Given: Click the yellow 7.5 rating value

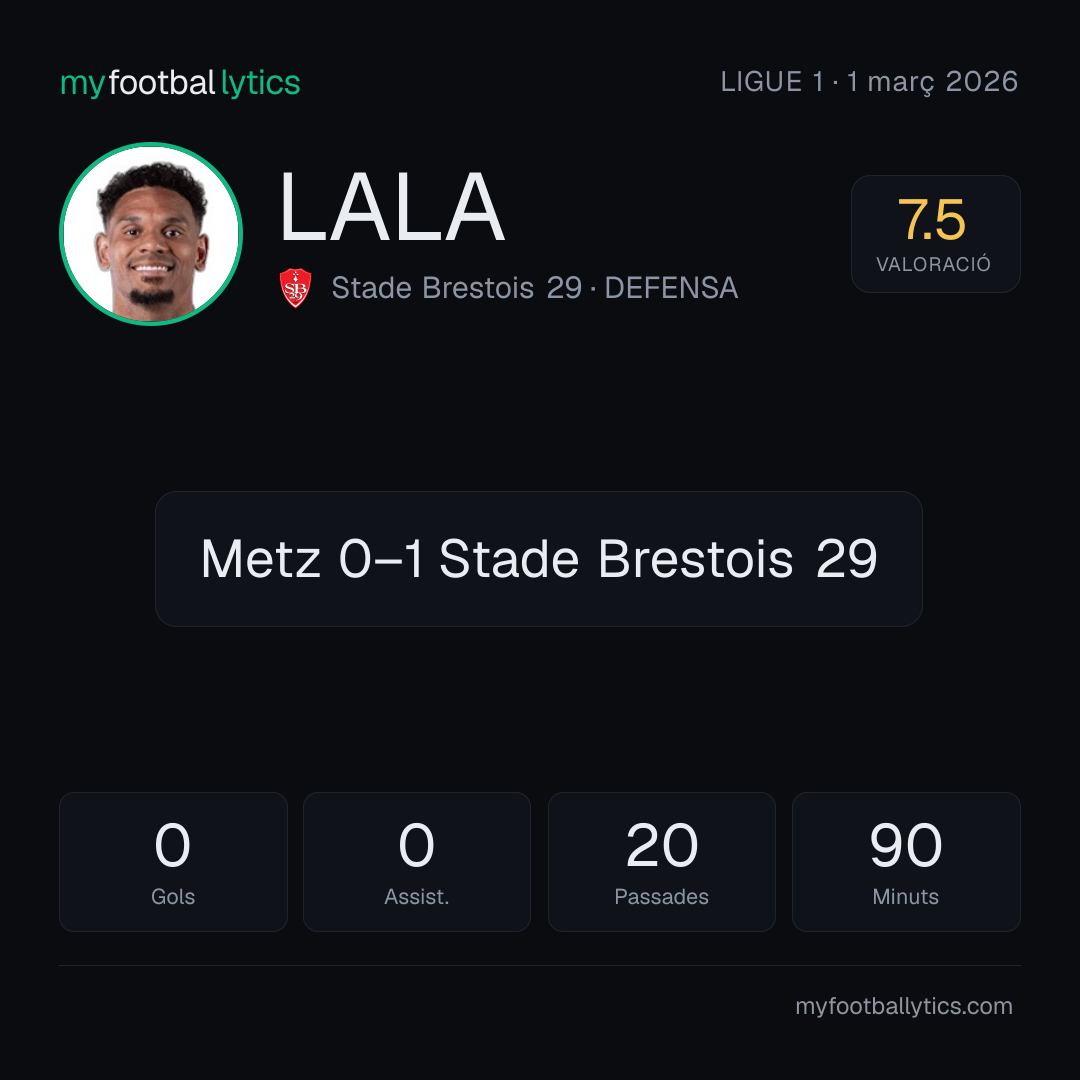Looking at the screenshot, I should [932, 220].
